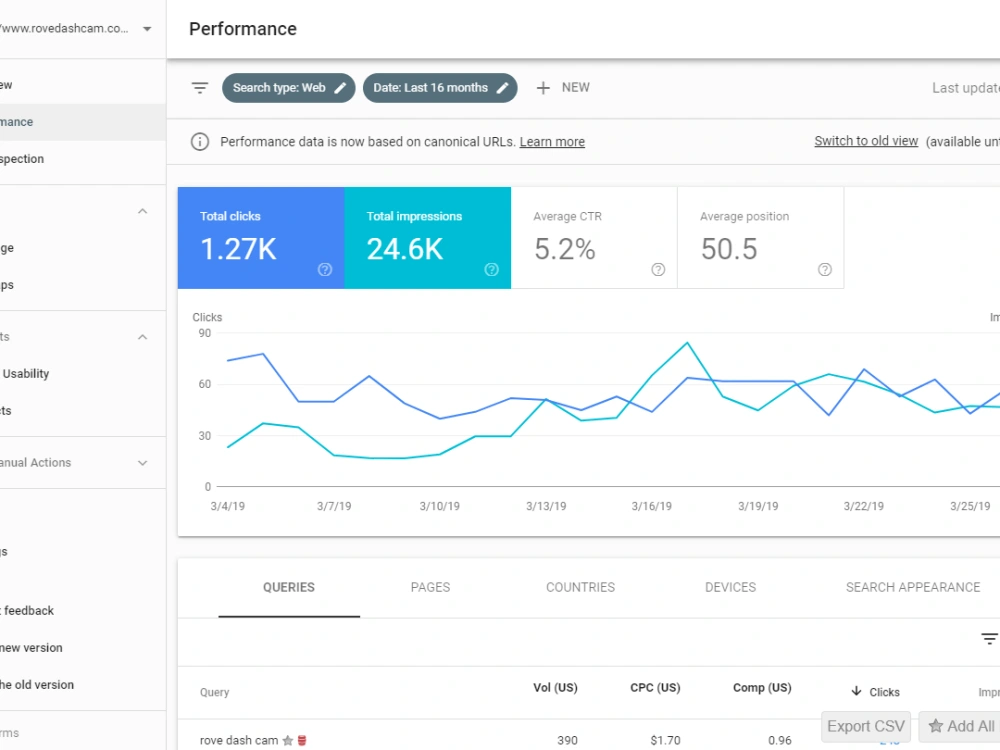Click the info icon beside Performance data notice
The width and height of the screenshot is (1000, 750).
[200, 142]
